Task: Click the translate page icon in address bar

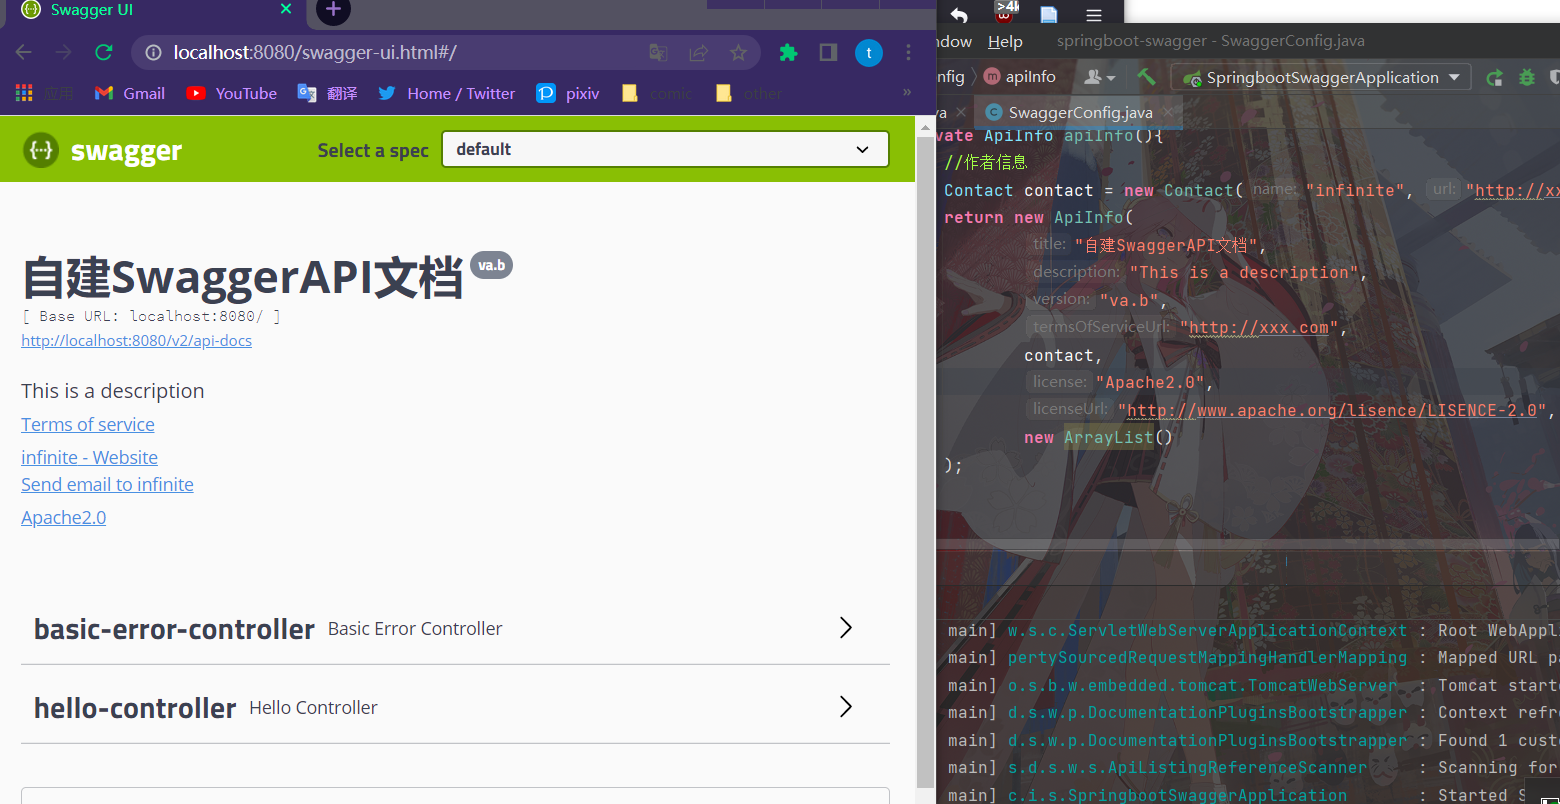Action: tap(657, 53)
